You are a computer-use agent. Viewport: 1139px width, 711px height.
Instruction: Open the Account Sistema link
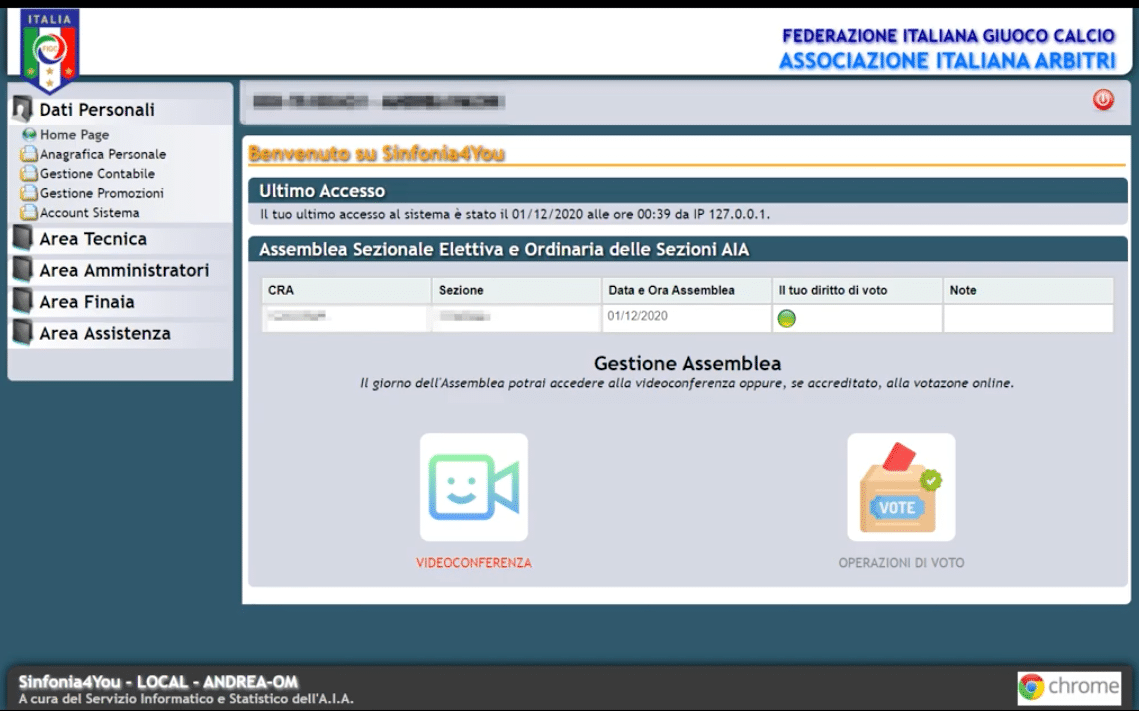tap(89, 213)
